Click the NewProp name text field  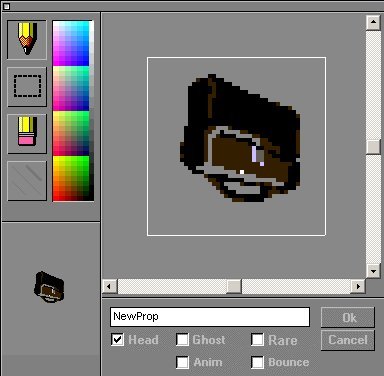click(210, 317)
